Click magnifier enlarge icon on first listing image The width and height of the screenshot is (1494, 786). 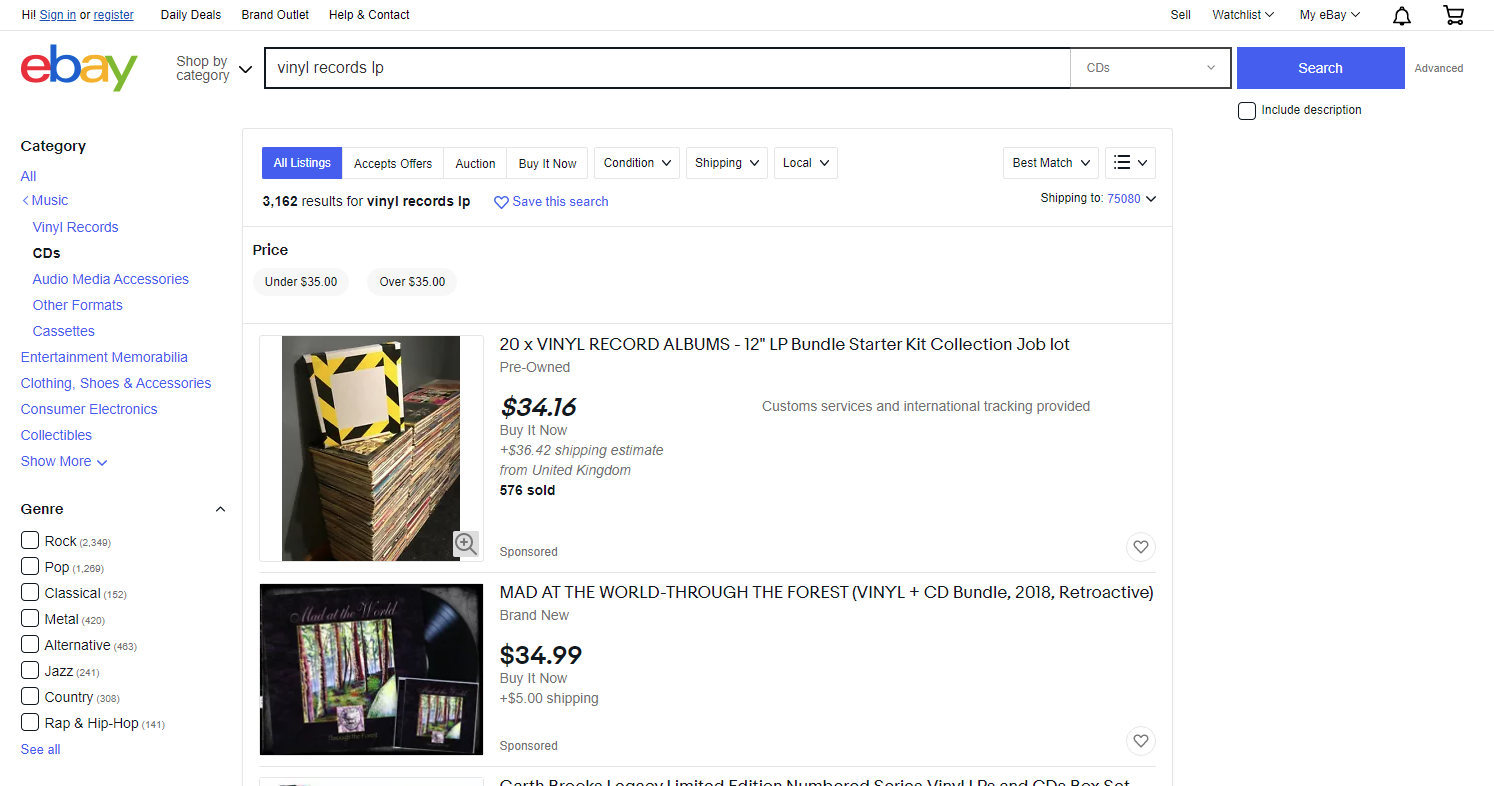[x=465, y=543]
